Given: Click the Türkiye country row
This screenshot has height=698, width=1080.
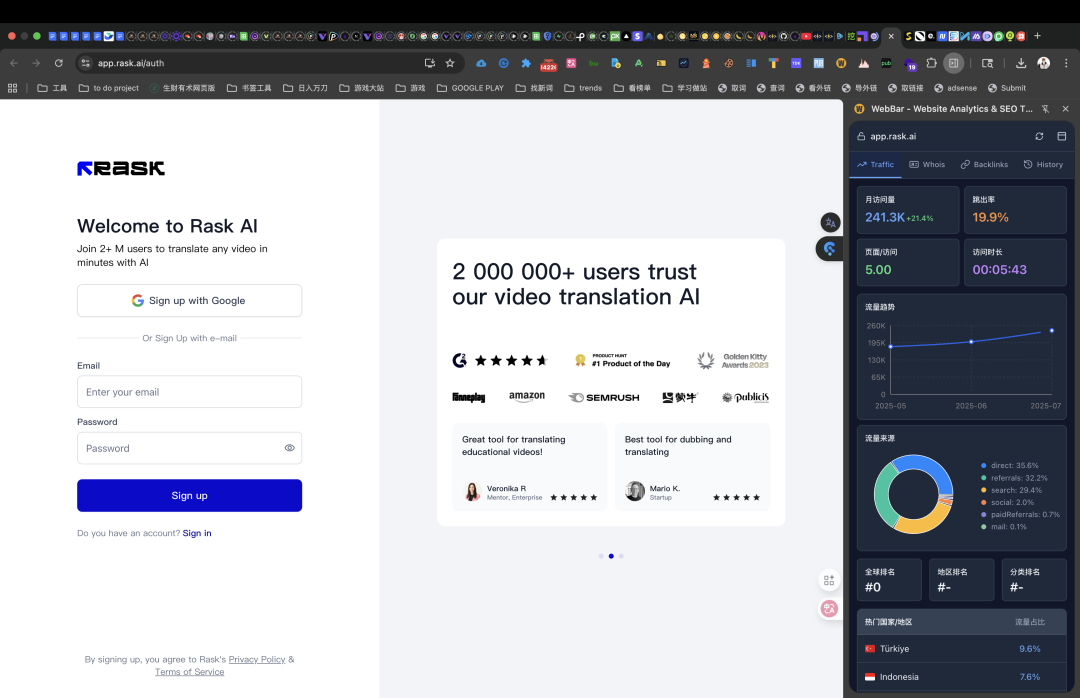Looking at the screenshot, I should 962,649.
